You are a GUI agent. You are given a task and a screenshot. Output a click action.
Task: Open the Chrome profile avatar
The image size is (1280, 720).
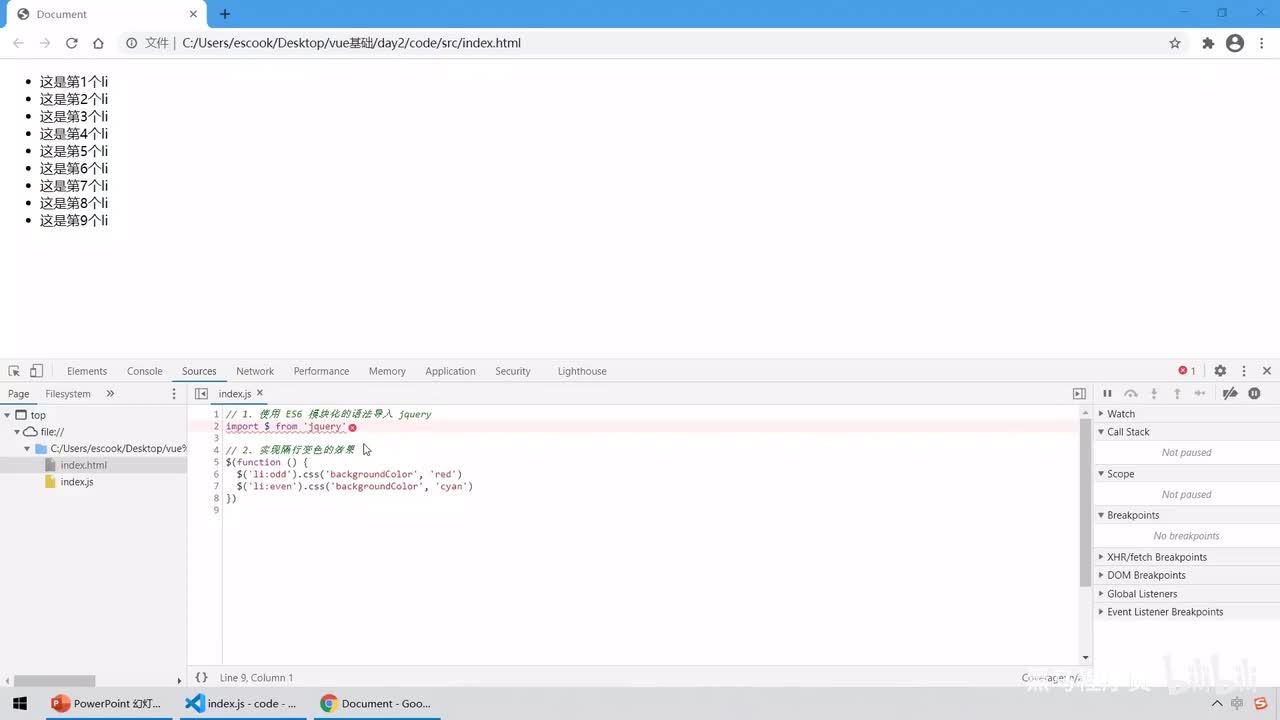[x=1235, y=43]
